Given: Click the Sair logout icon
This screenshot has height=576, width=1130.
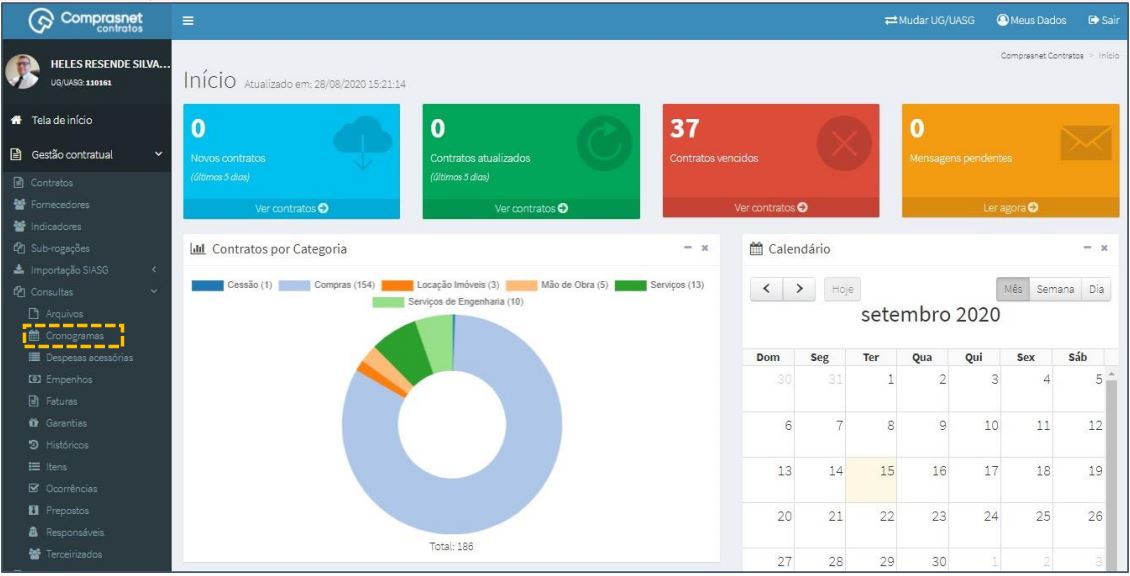Looking at the screenshot, I should (1093, 20).
